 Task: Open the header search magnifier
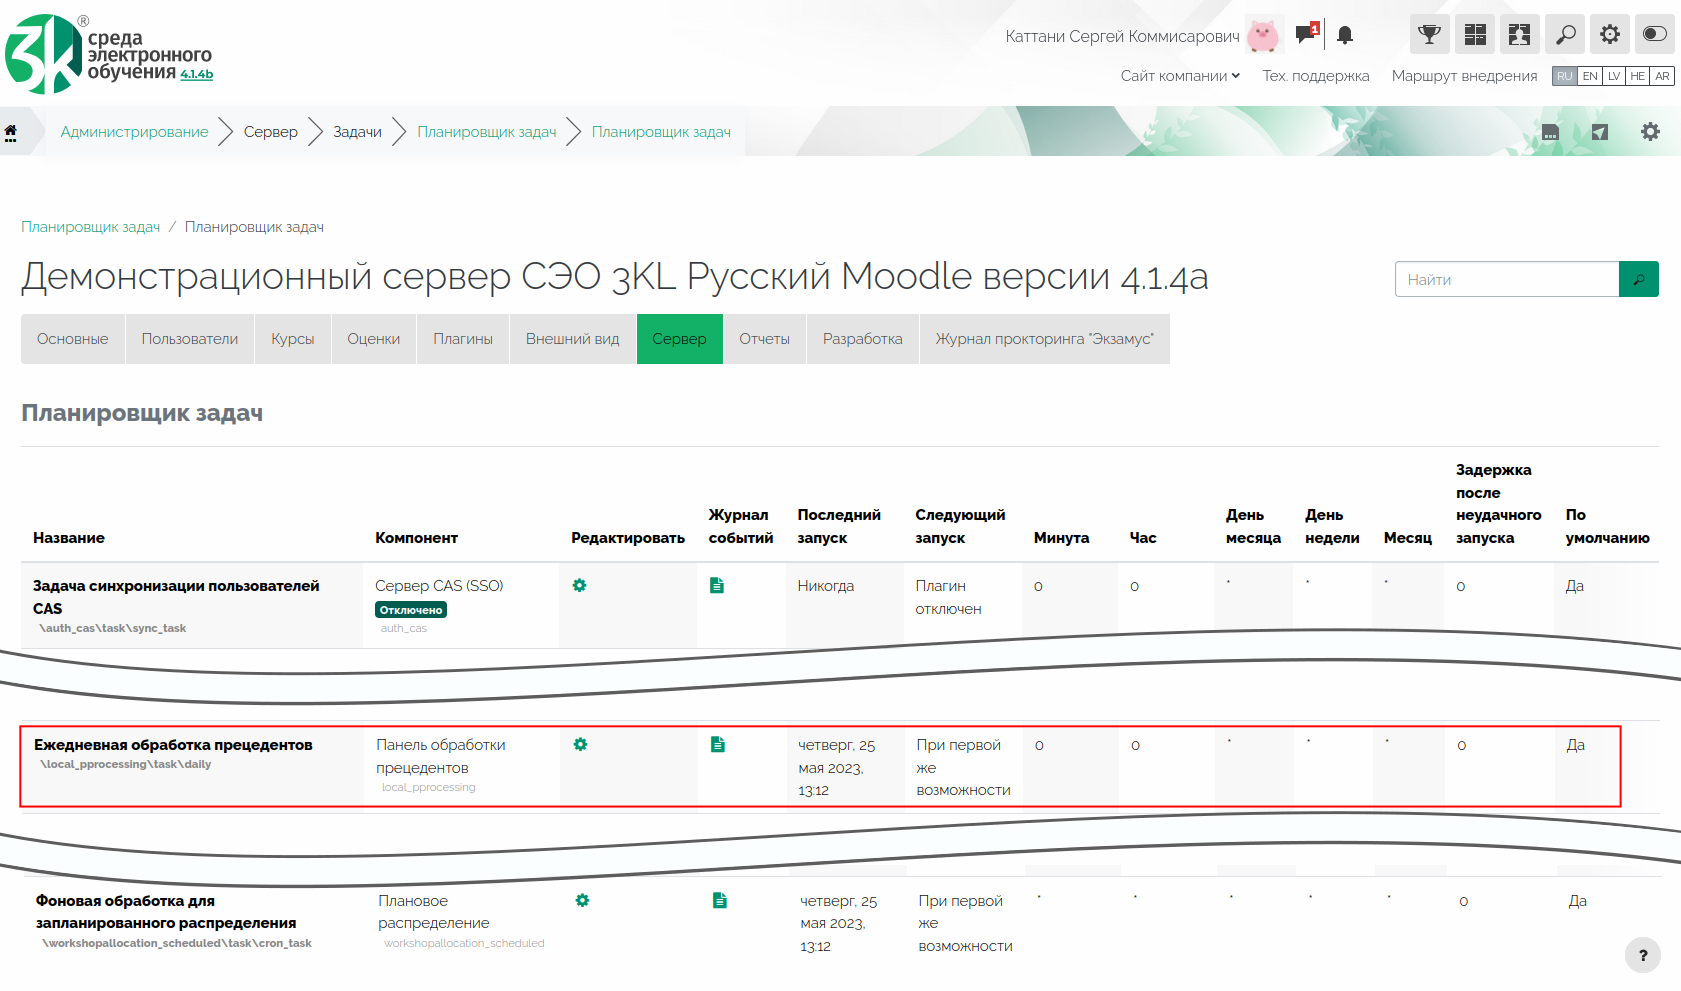(x=1565, y=34)
